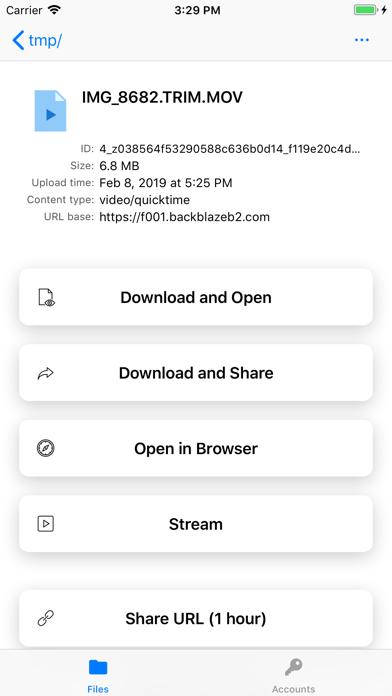Screen dimensions: 392x696
Task: Tap the Carrier label in the status bar
Action: [24, 10]
